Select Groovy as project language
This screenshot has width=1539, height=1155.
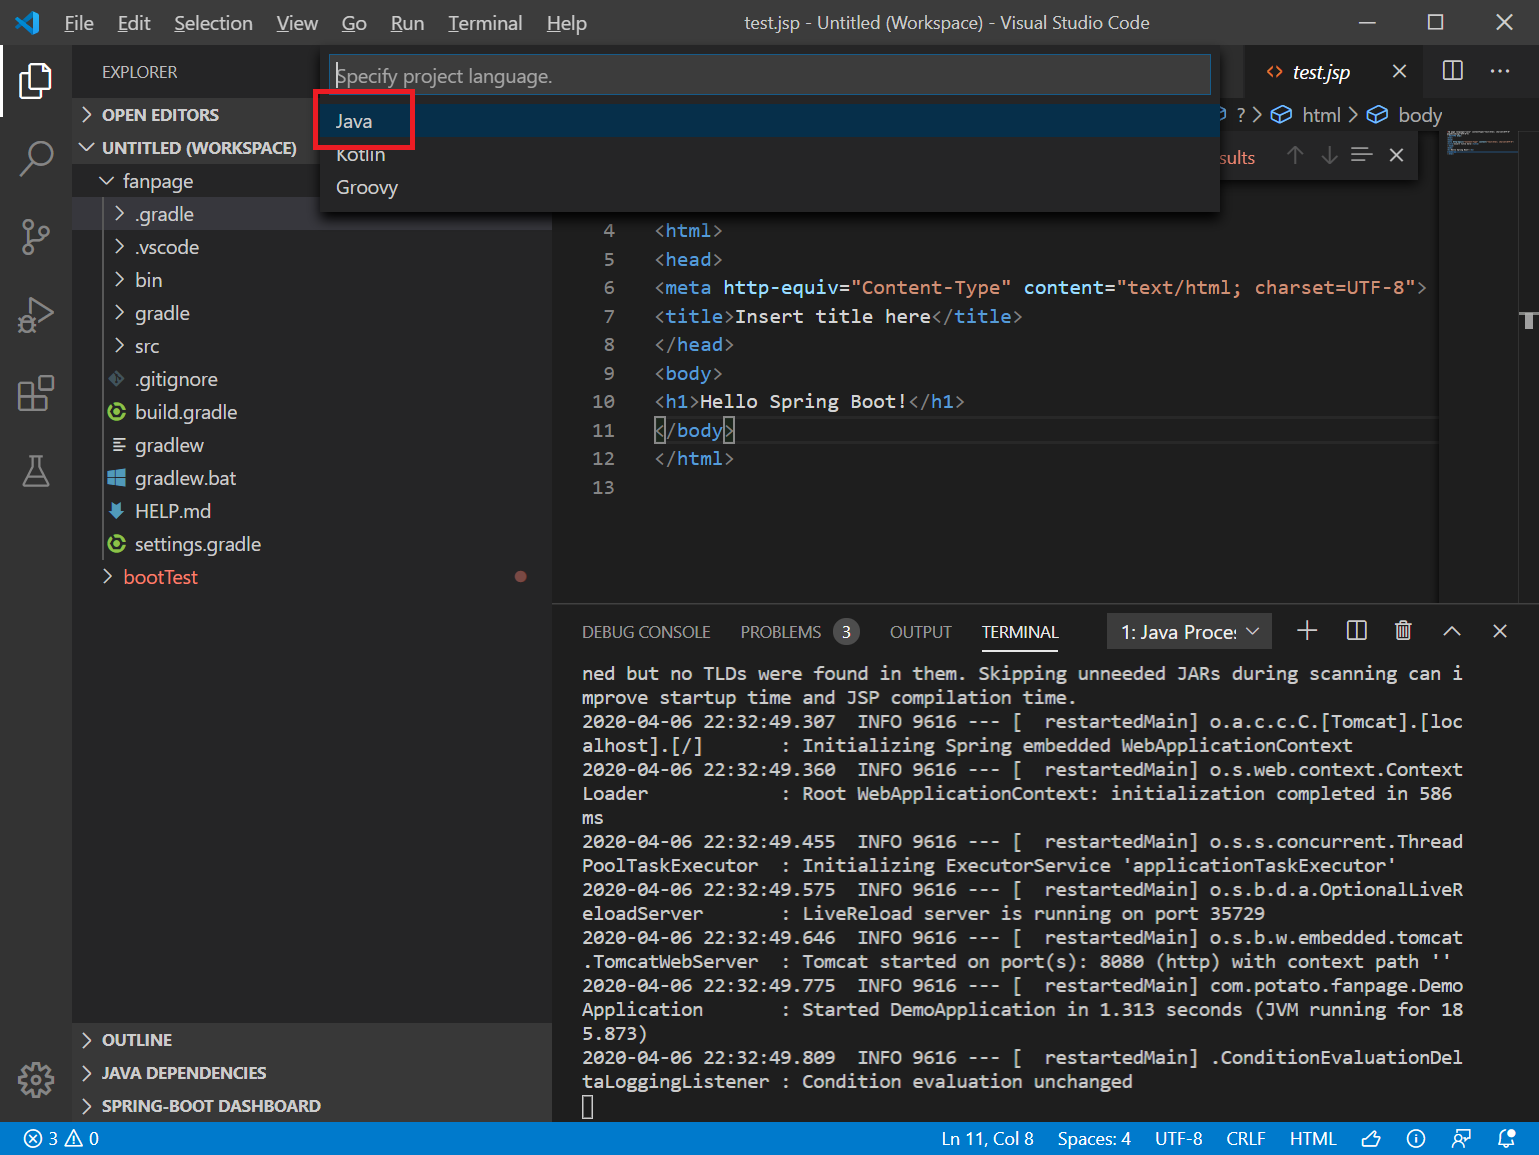tap(769, 187)
